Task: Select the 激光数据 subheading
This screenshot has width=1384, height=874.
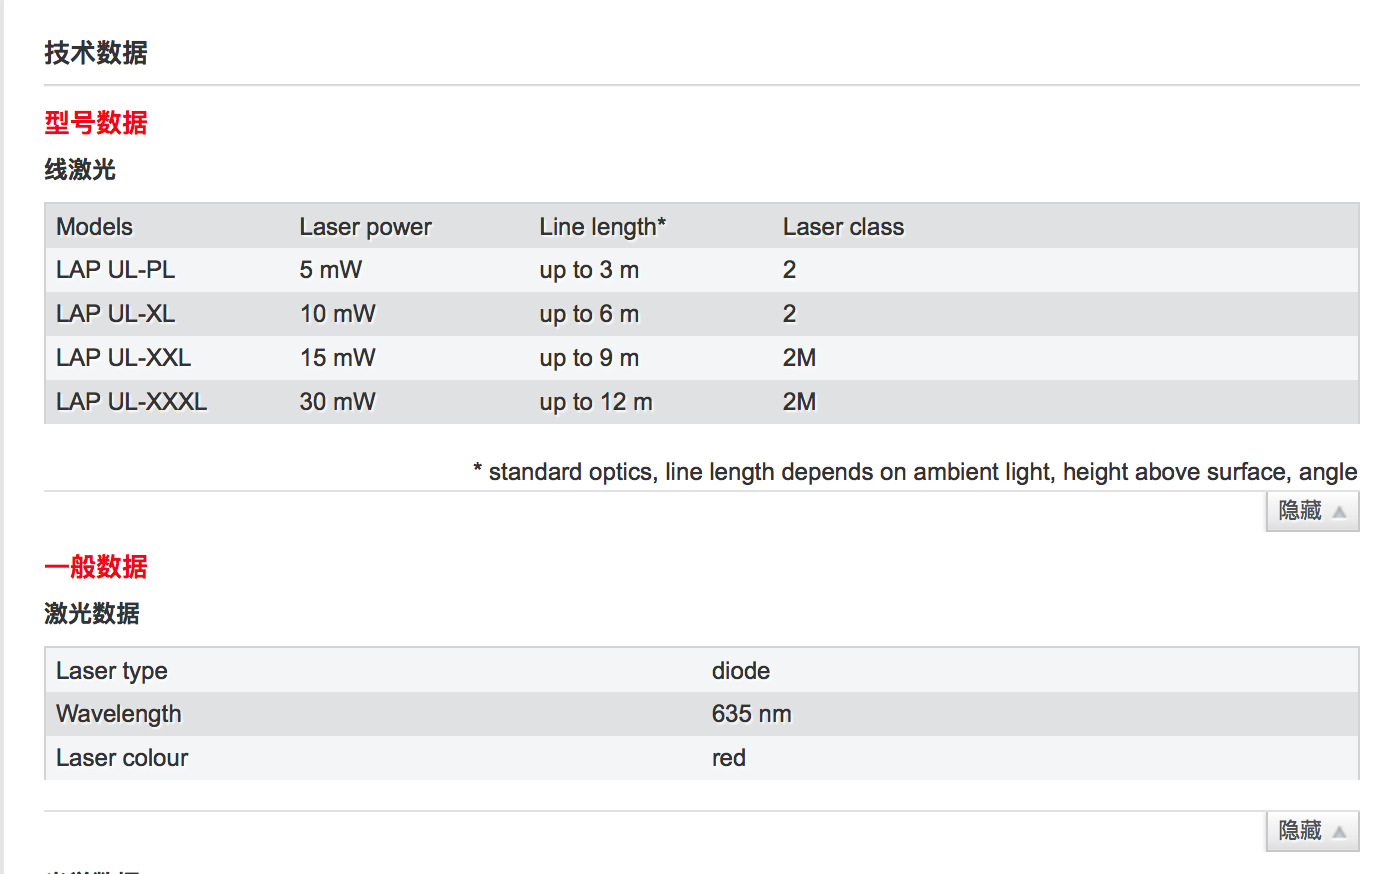Action: click(92, 613)
